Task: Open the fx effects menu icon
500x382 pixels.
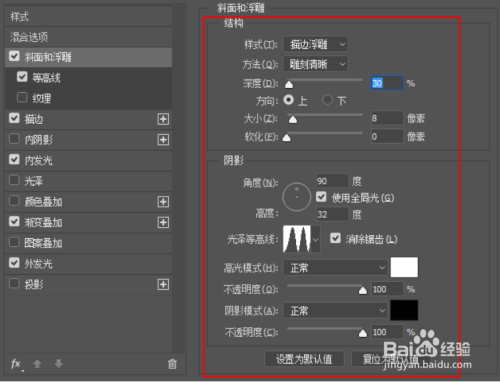Action: click(16, 364)
